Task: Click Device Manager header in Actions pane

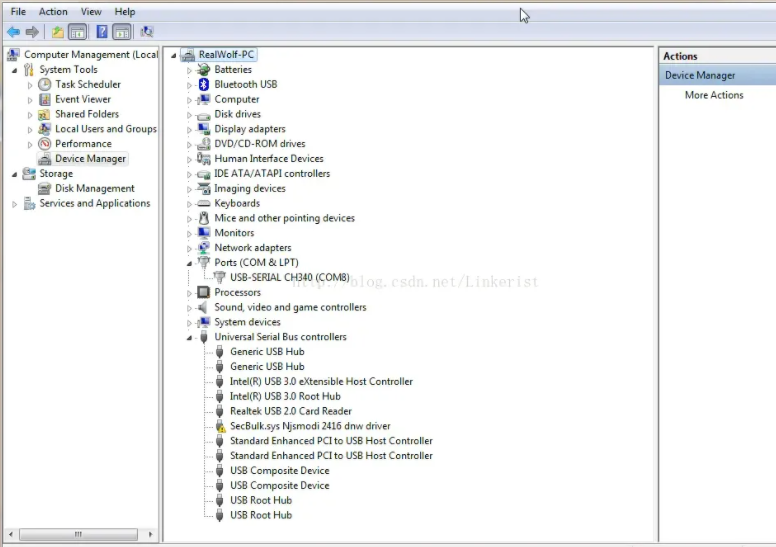Action: pos(718,75)
